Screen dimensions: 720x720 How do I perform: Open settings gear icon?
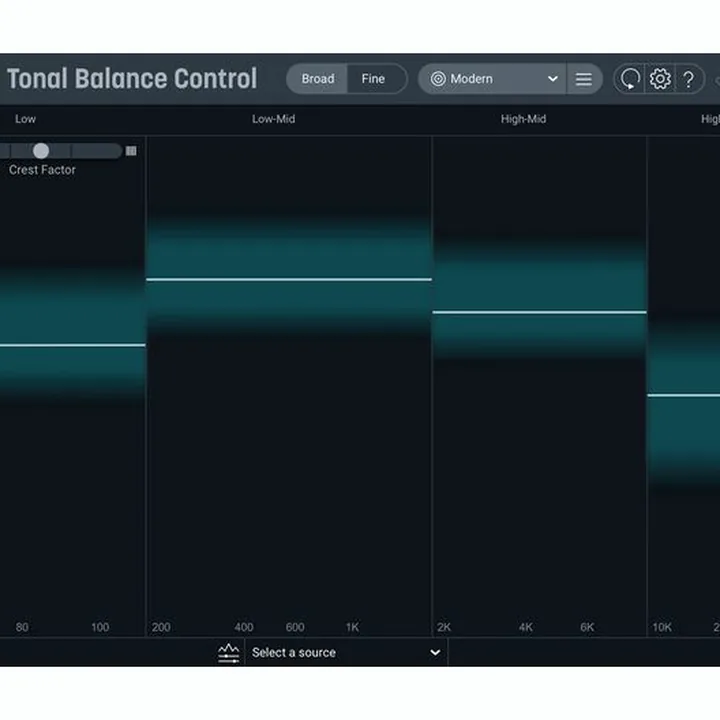point(660,79)
